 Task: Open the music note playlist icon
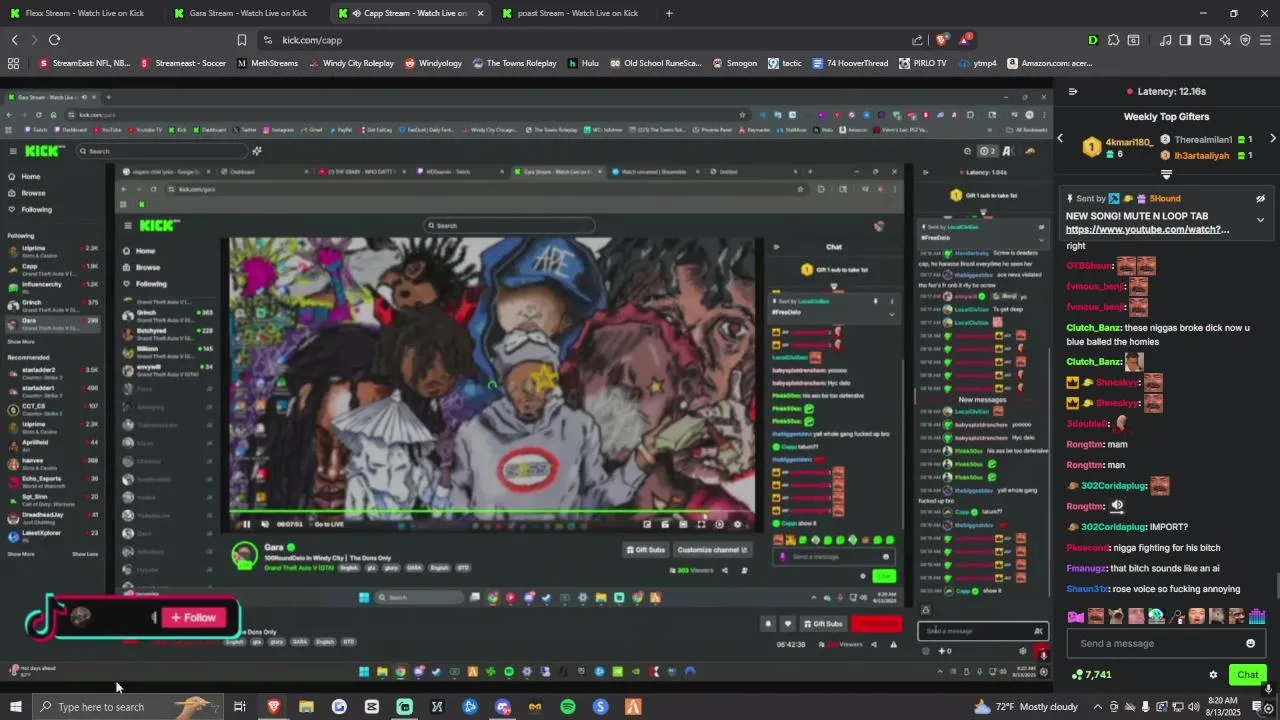(1166, 40)
